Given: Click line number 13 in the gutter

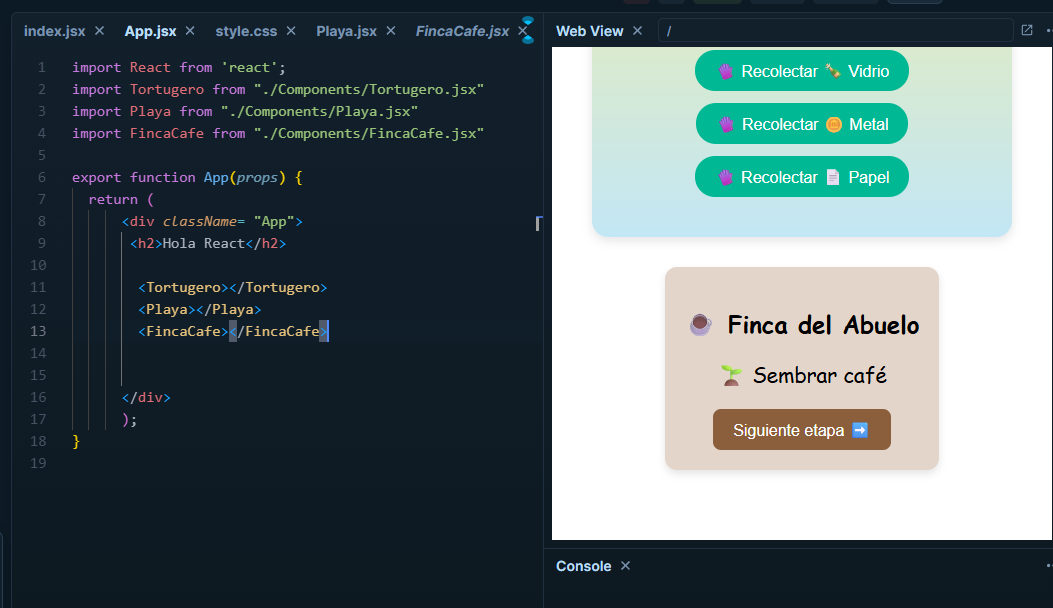Looking at the screenshot, I should (38, 331).
